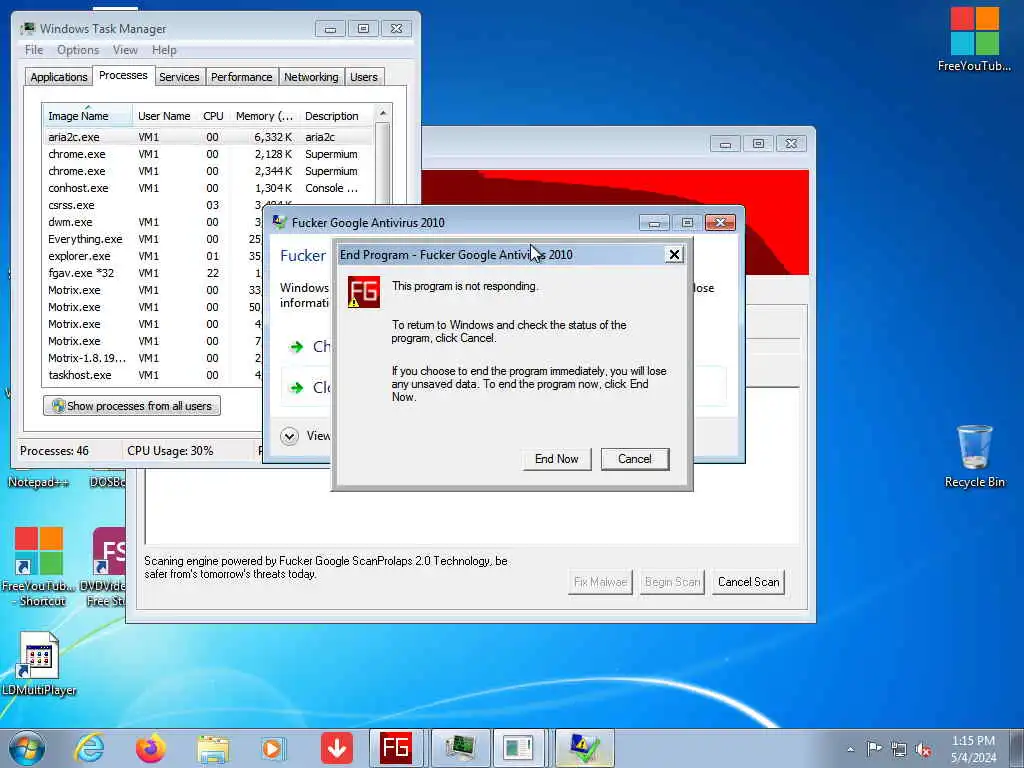The width and height of the screenshot is (1024, 768).
Task: Open the Recycle Bin desktop icon
Action: pos(974,456)
